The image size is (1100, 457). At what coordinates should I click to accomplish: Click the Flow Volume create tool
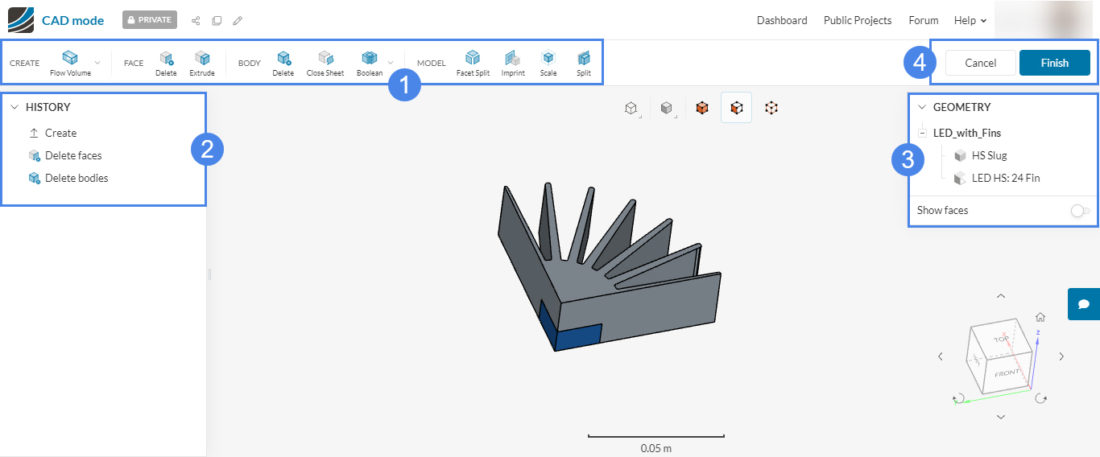pos(70,62)
